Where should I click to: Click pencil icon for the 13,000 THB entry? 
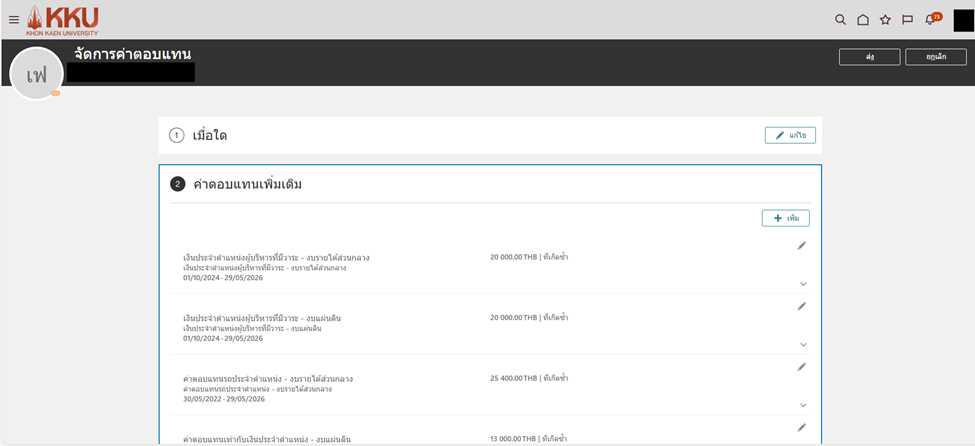pos(802,427)
